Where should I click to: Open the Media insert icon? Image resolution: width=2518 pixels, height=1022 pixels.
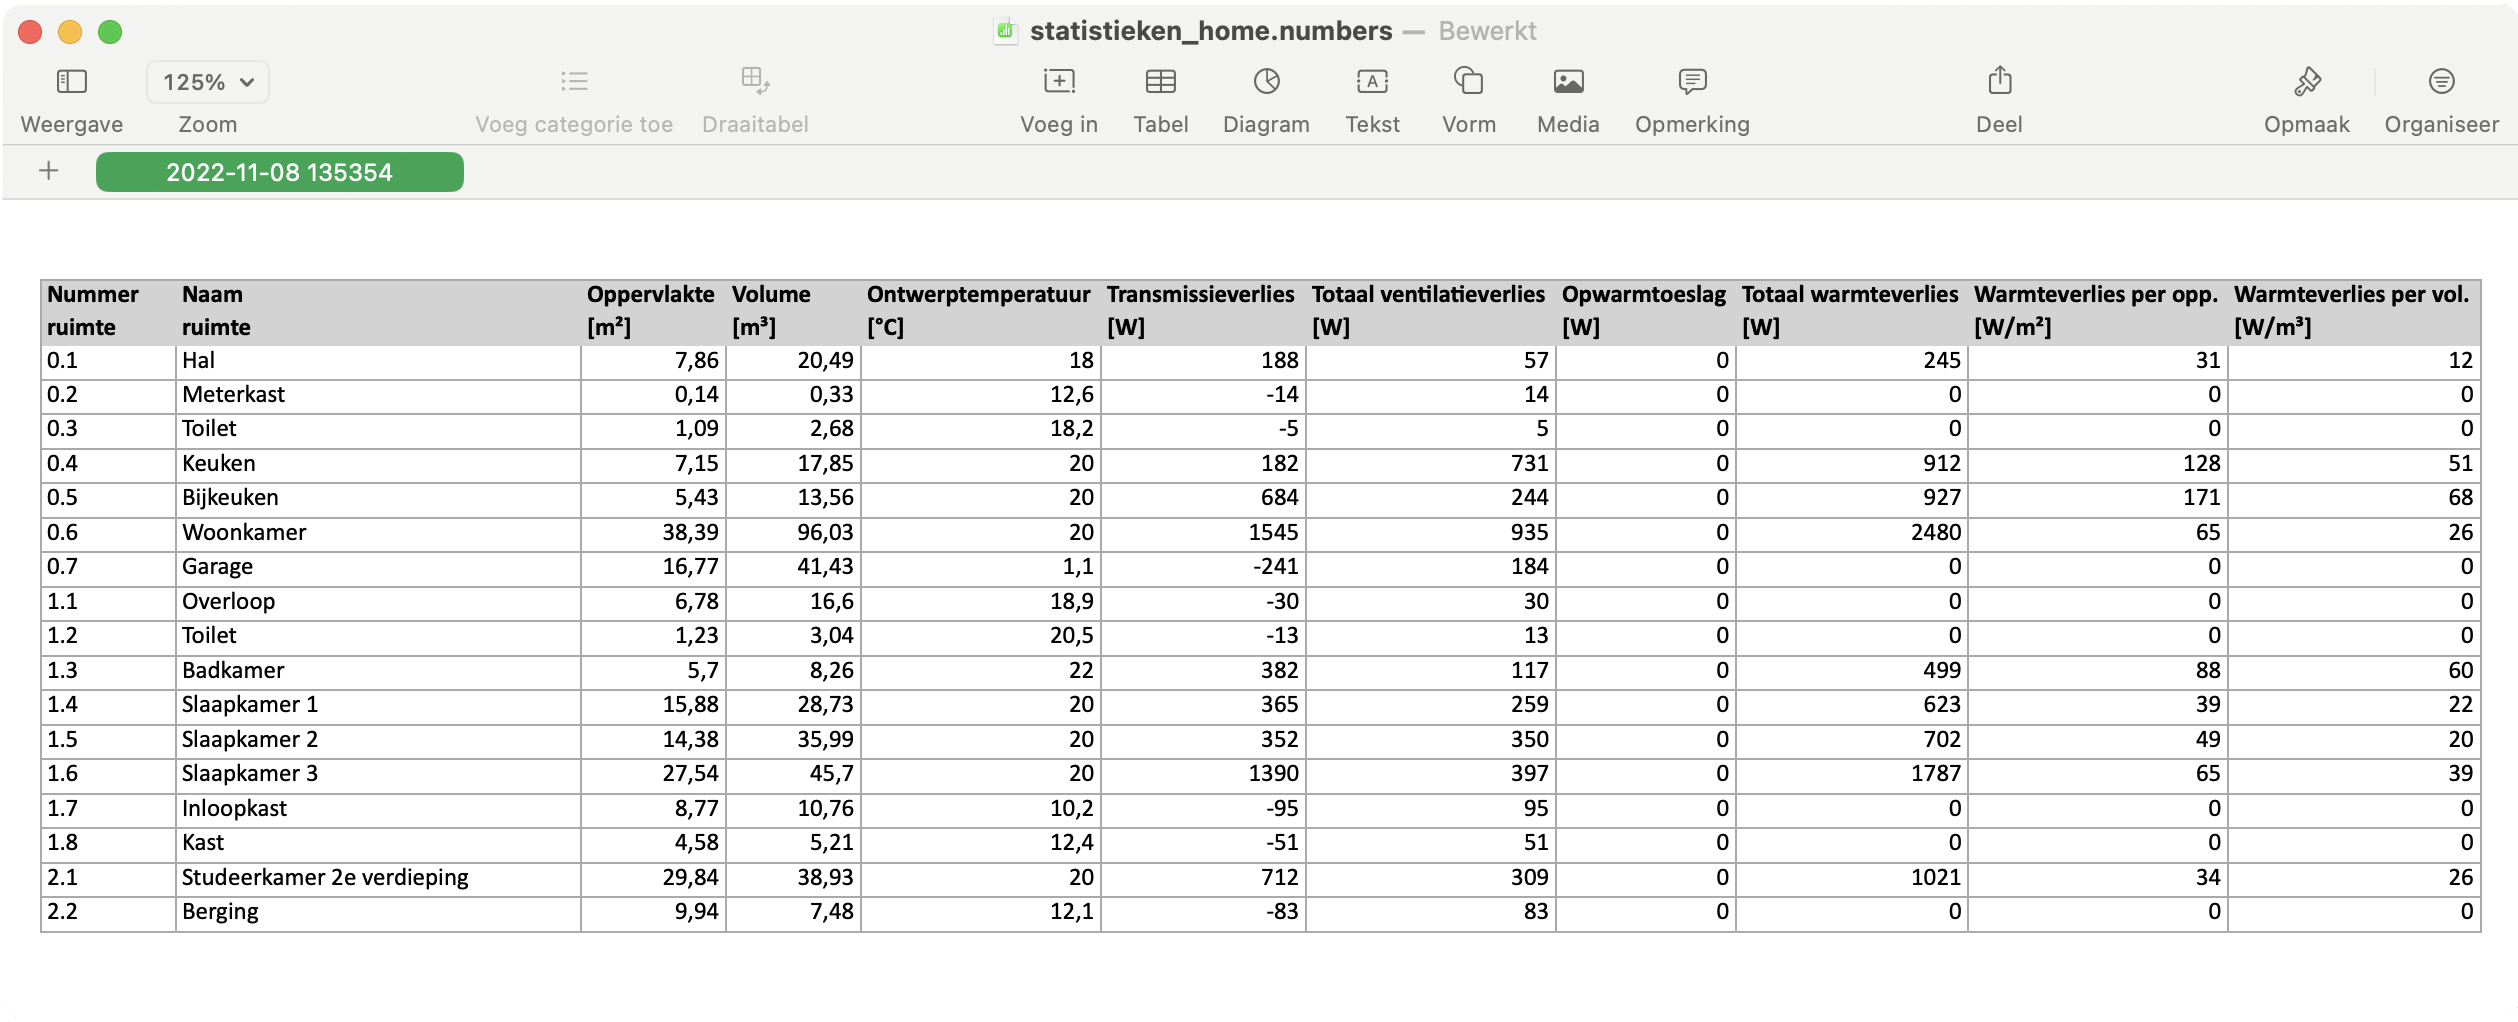(1566, 95)
